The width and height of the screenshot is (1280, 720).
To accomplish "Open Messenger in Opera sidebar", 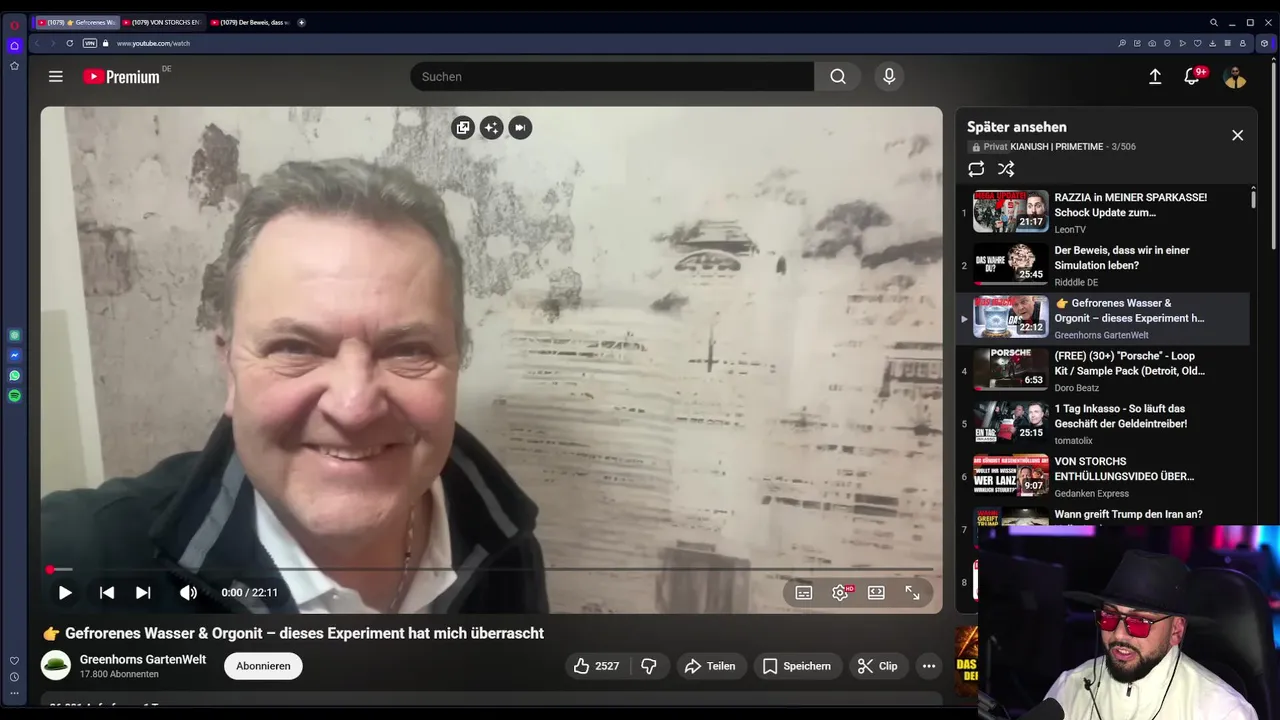I will click(14, 355).
